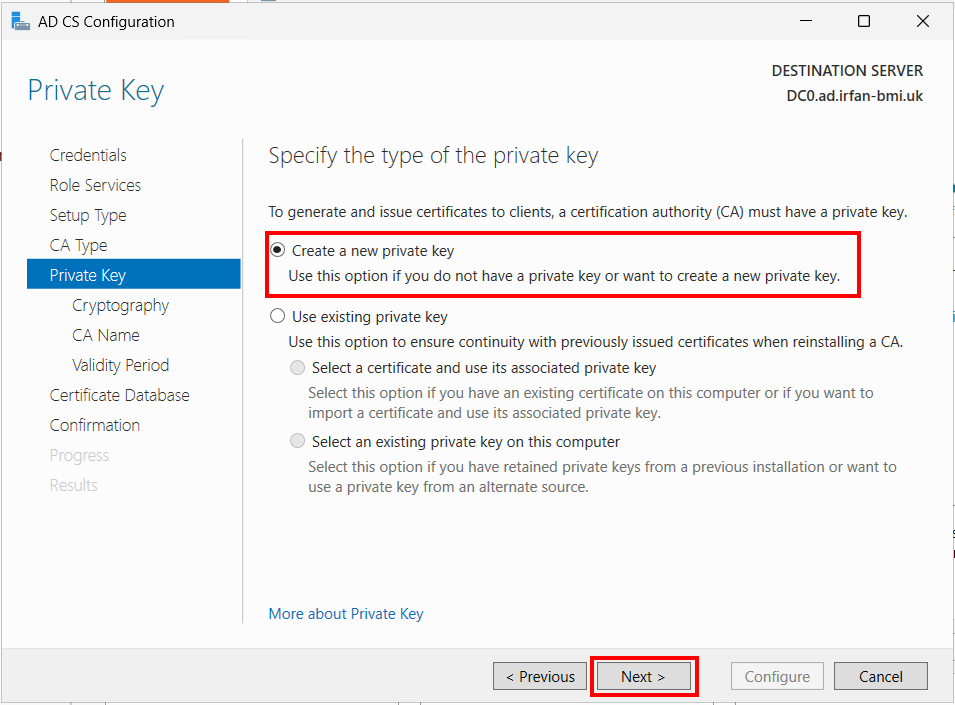Viewport: 955px width, 705px height.
Task: Maximize the AD CS Configuration window
Action: pyautogui.click(x=864, y=21)
